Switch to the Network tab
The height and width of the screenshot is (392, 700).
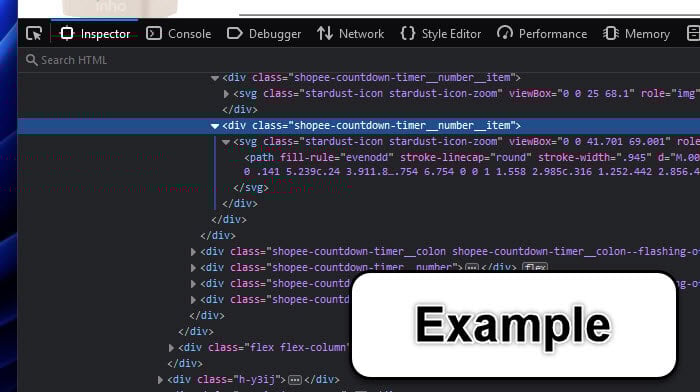[351, 33]
